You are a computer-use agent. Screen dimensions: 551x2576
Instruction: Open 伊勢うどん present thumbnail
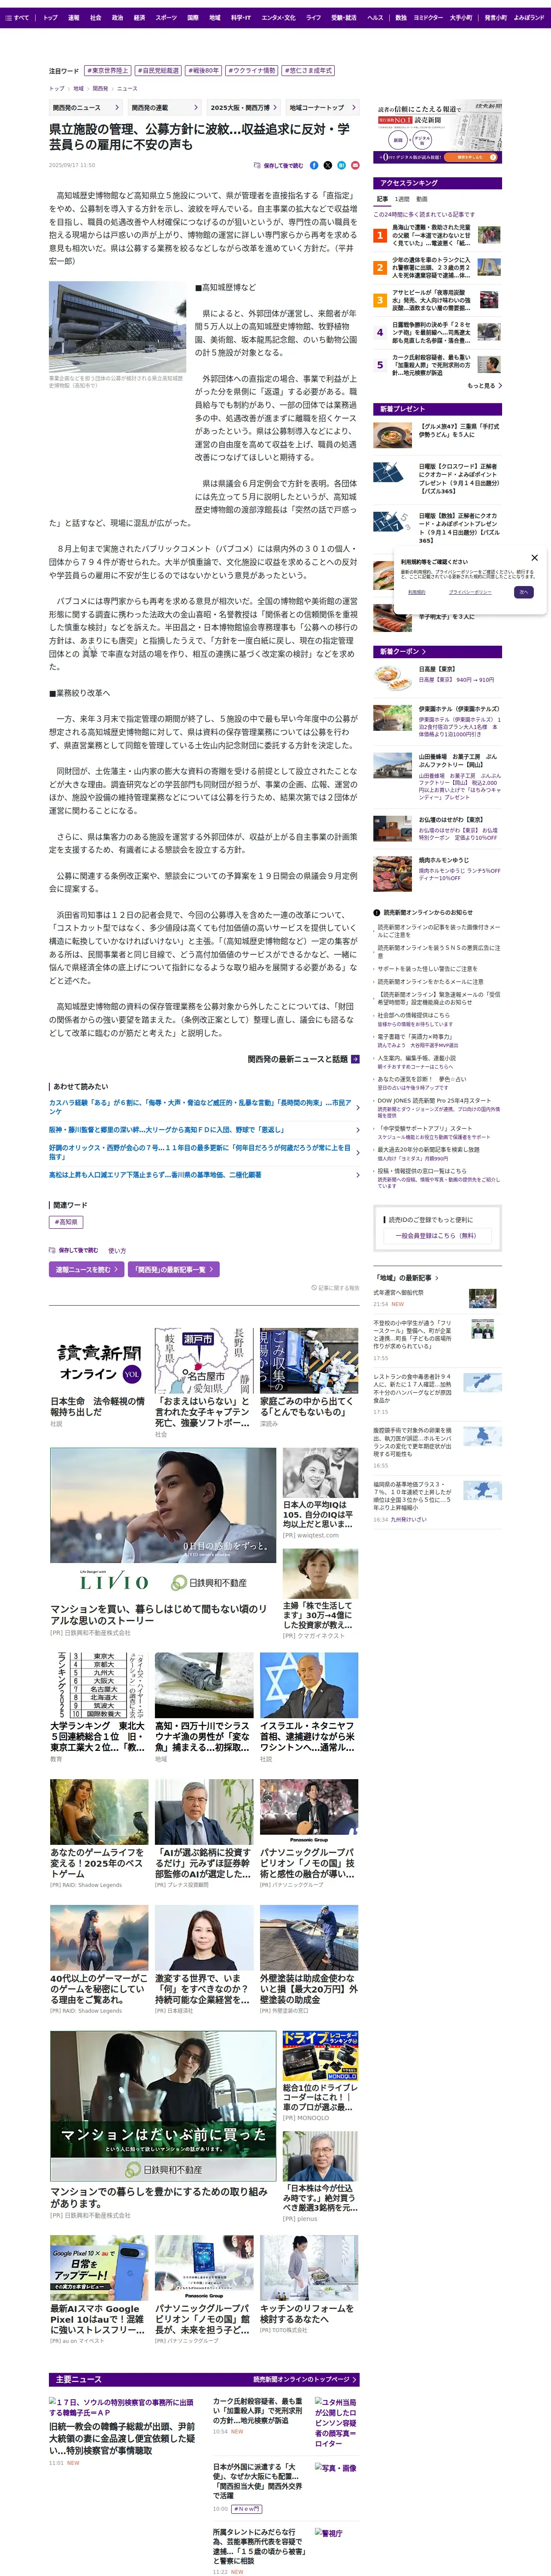tap(391, 435)
